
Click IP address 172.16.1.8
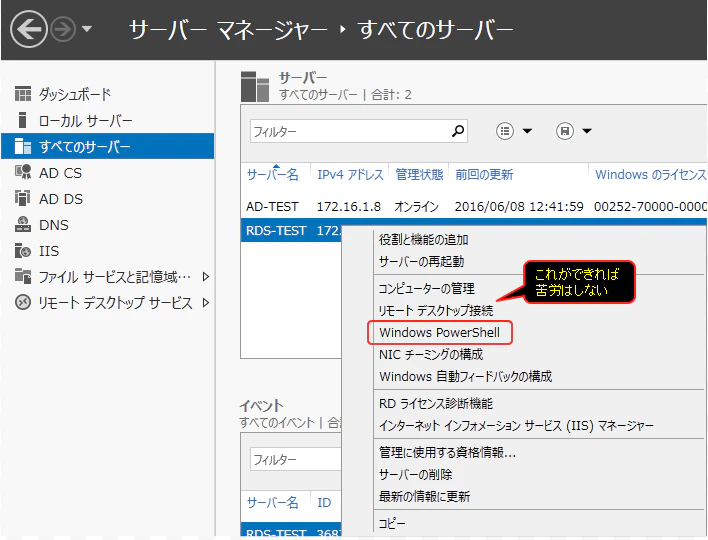pyautogui.click(x=349, y=207)
